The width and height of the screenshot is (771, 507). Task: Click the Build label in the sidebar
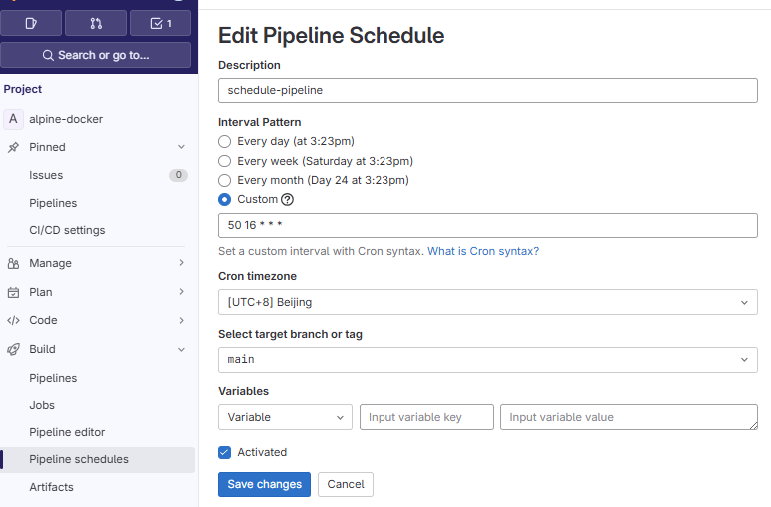tap(42, 349)
